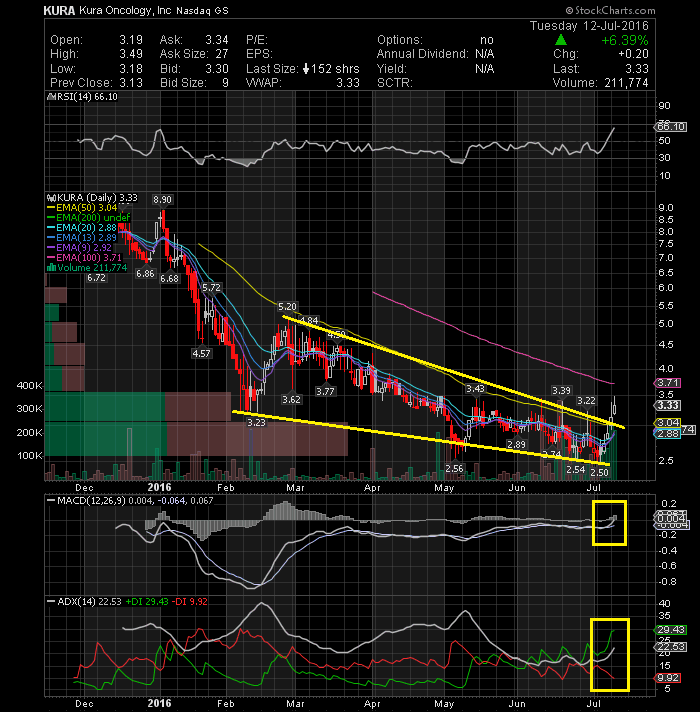This screenshot has width=700, height=712.
Task: Click the 400K volume axis label
Action: pyautogui.click(x=30, y=386)
